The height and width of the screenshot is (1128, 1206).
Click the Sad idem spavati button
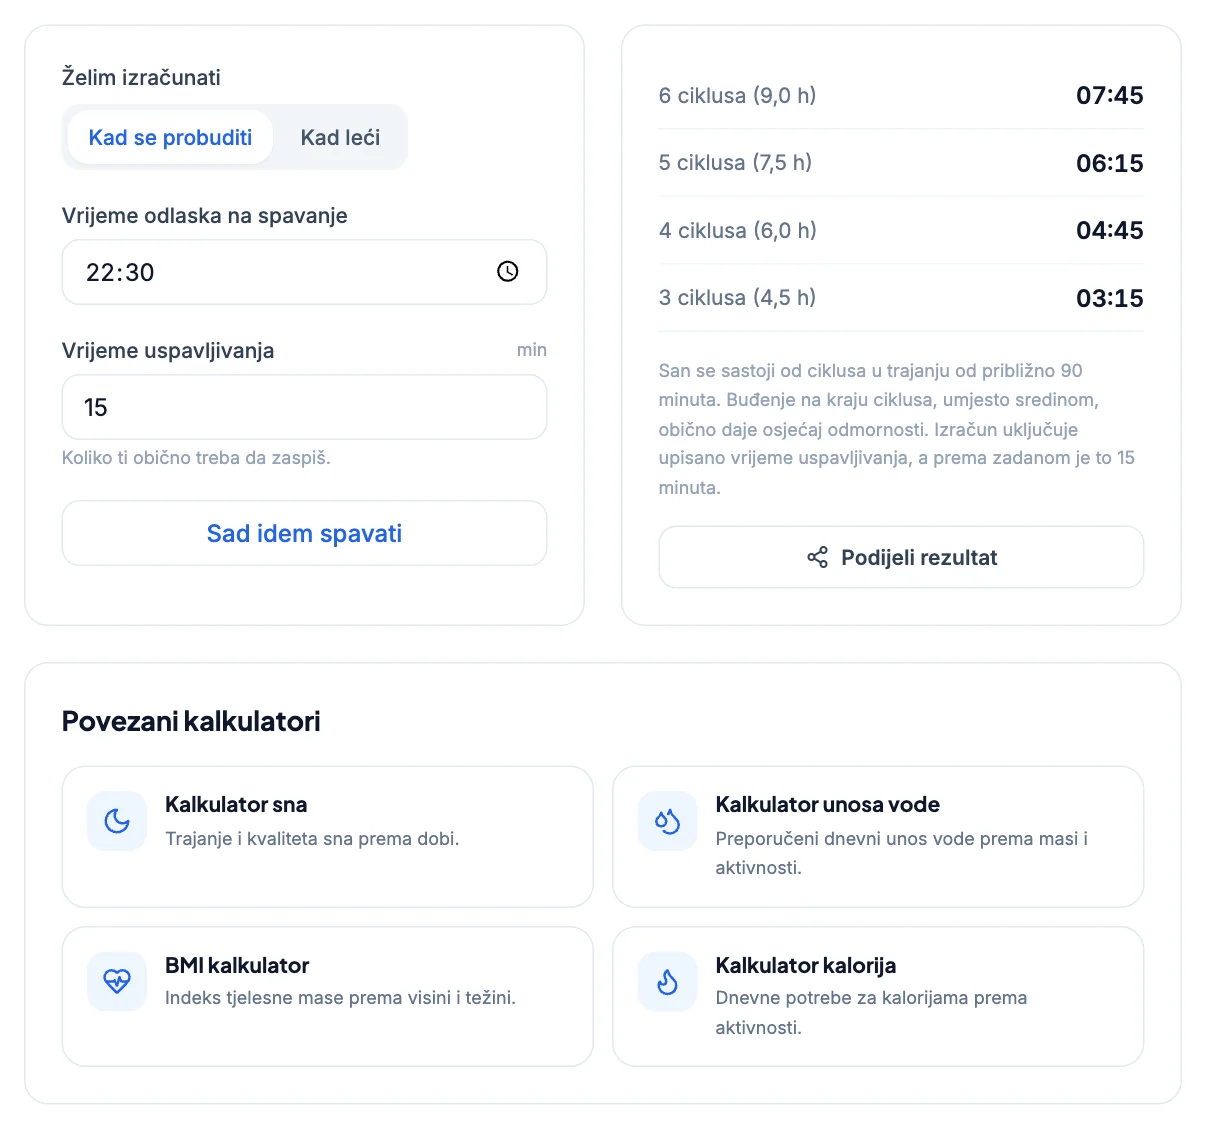click(304, 533)
